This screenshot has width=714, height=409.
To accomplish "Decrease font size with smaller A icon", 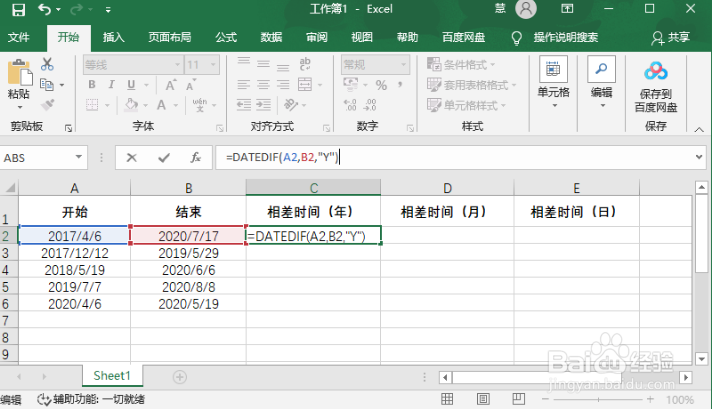I will 190,85.
